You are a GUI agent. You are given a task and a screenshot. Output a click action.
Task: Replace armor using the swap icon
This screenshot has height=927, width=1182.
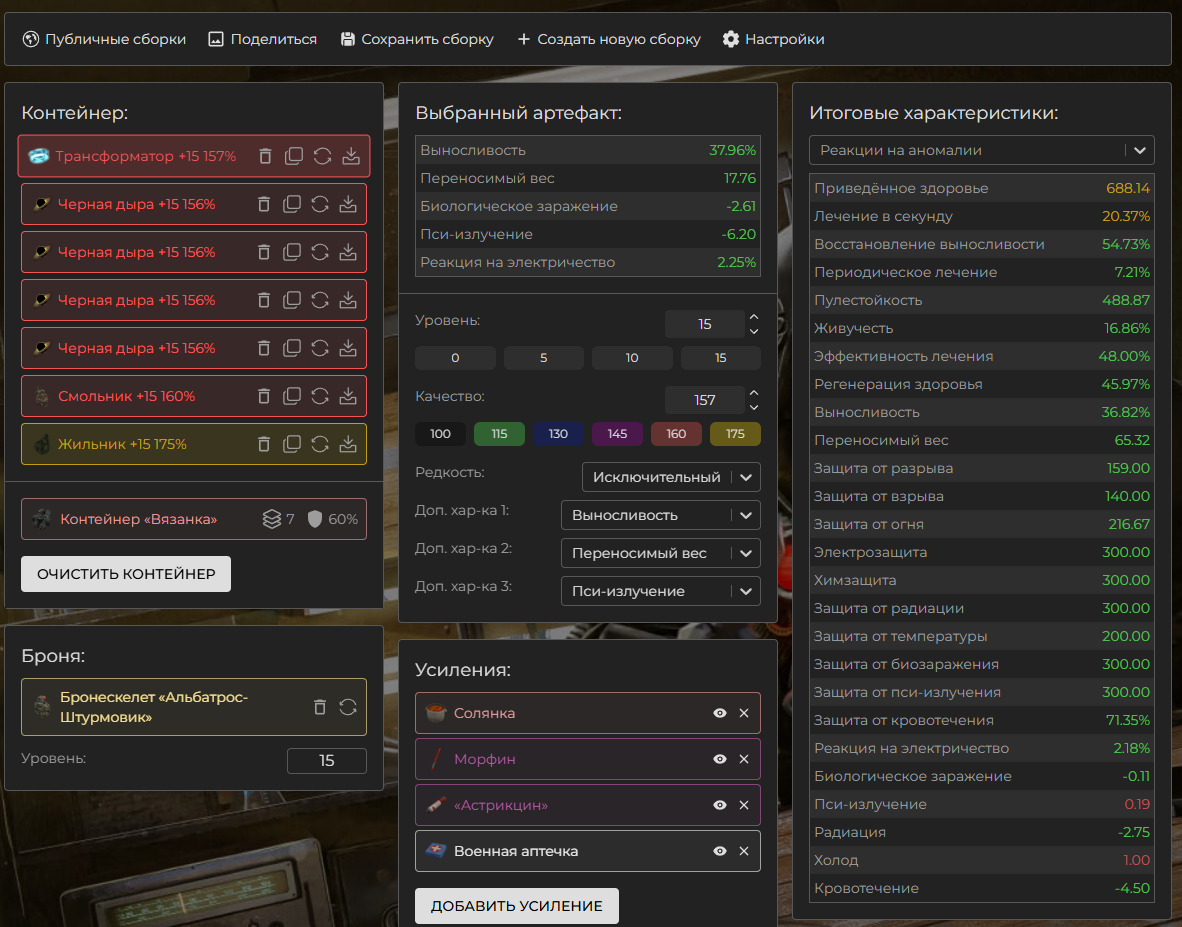pos(348,707)
